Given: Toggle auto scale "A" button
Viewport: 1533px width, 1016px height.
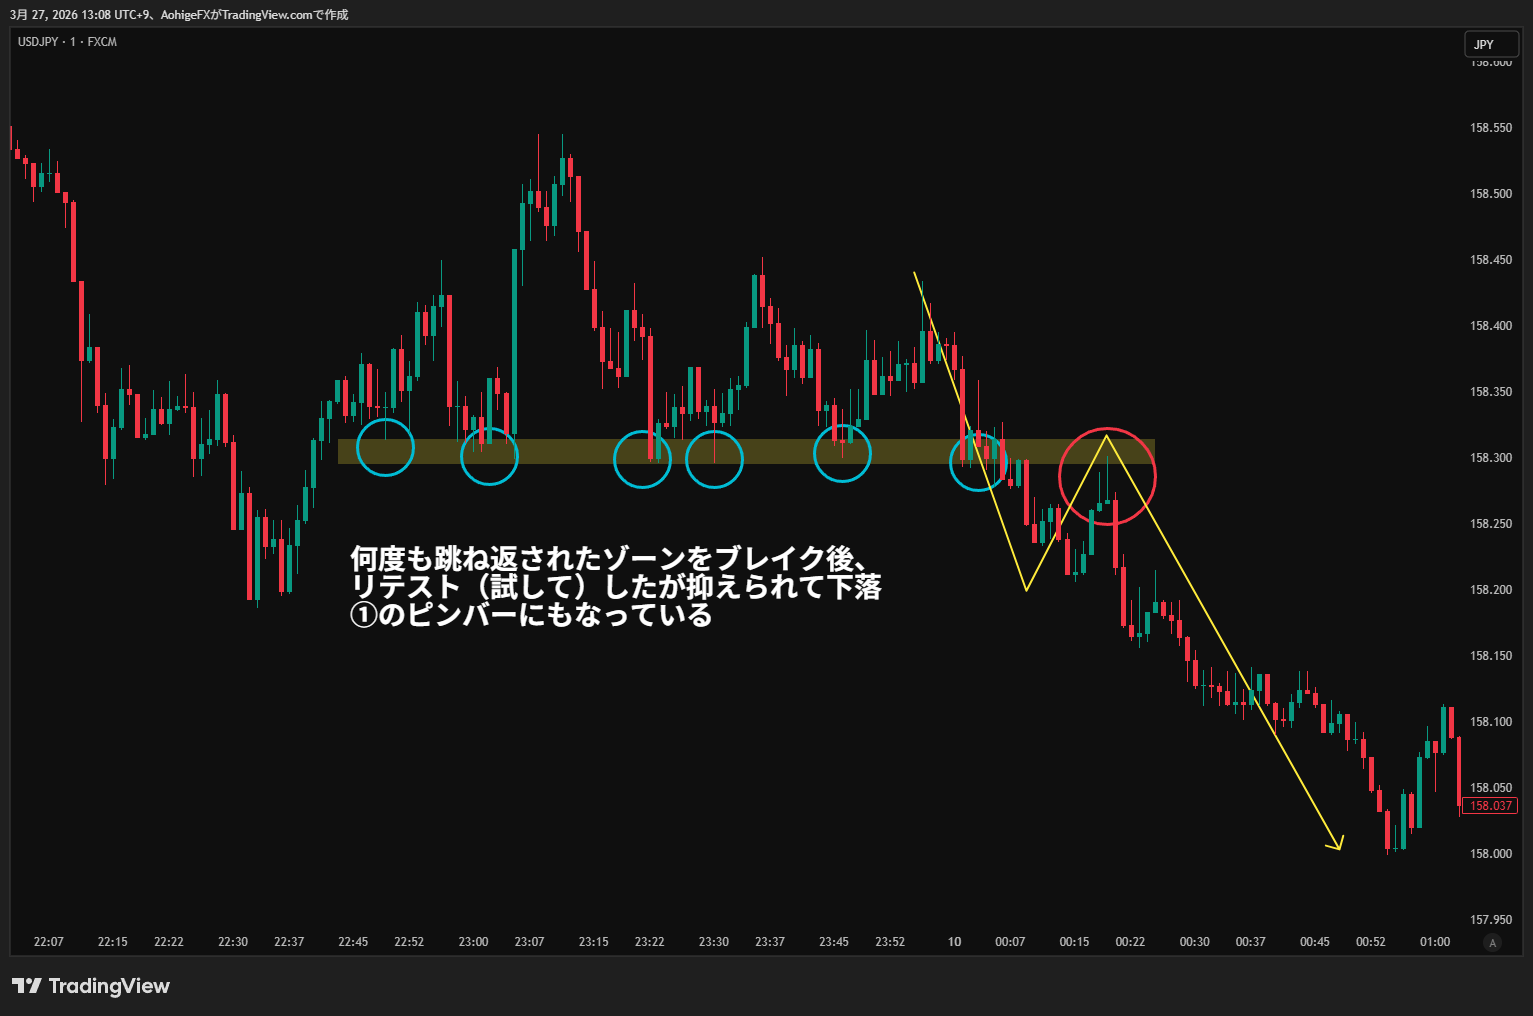Looking at the screenshot, I should point(1493,942).
